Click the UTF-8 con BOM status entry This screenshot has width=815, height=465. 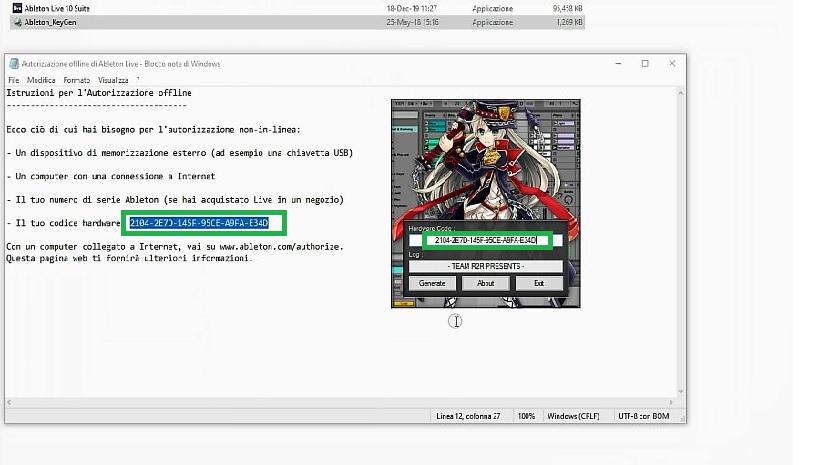643,416
